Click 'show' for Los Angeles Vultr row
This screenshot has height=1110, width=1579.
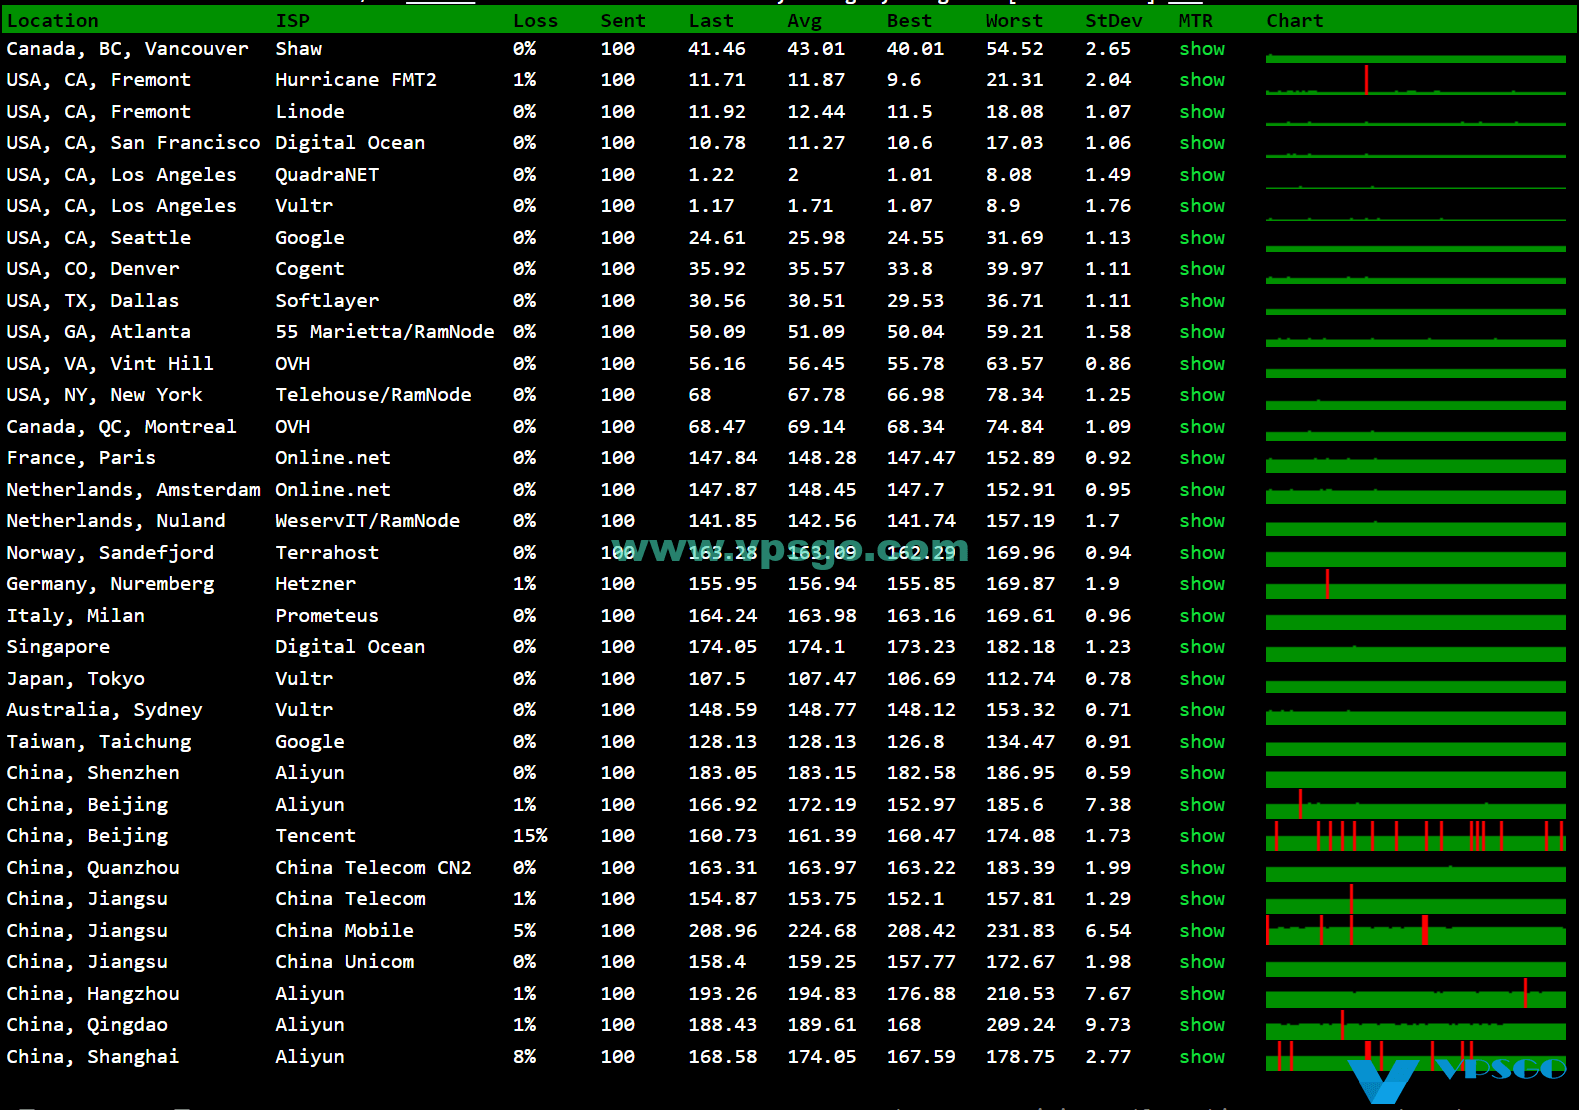(x=1201, y=206)
